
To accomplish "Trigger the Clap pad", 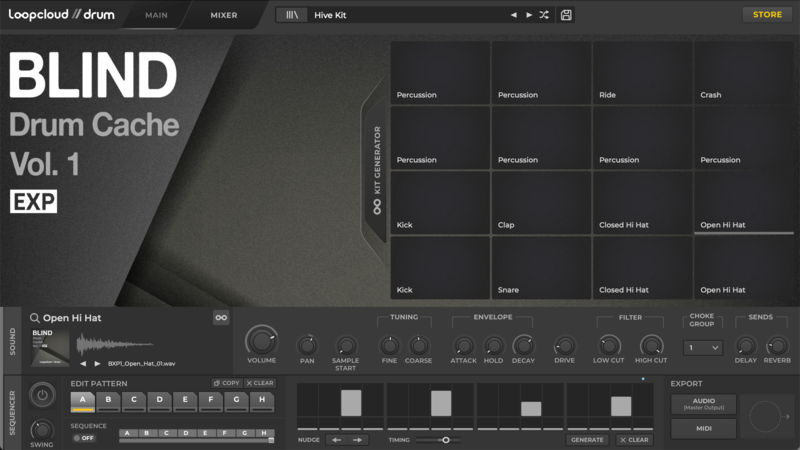I will pyautogui.click(x=541, y=203).
